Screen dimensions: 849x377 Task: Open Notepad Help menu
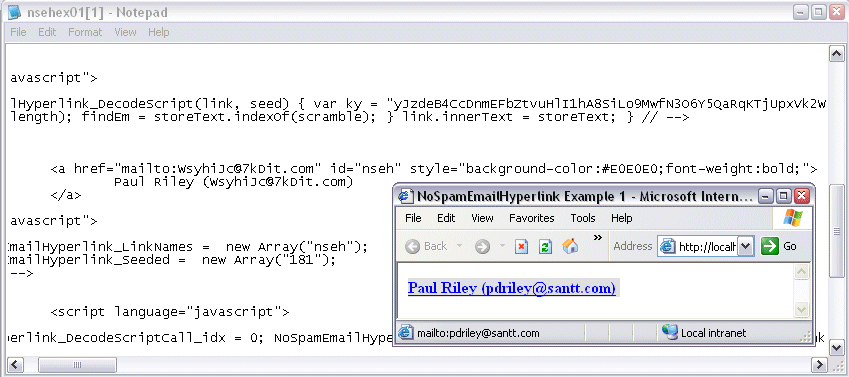coord(159,32)
